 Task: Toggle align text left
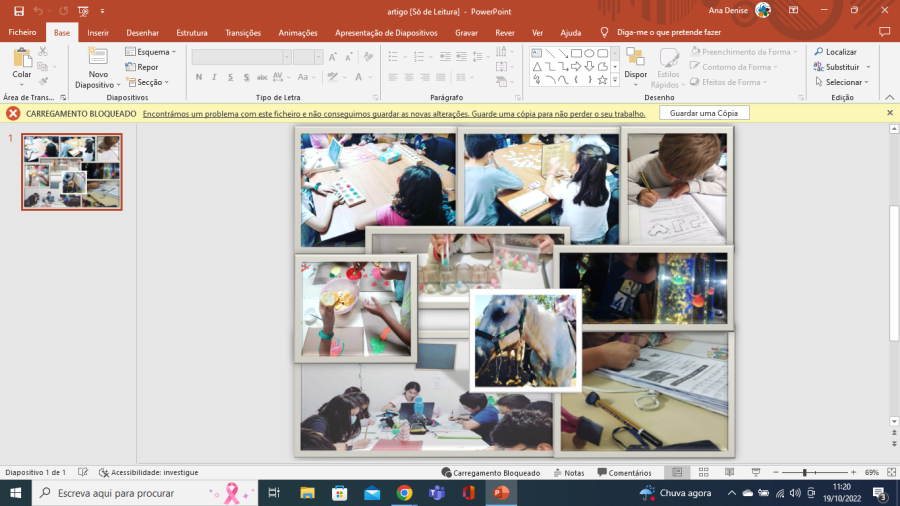(x=393, y=77)
